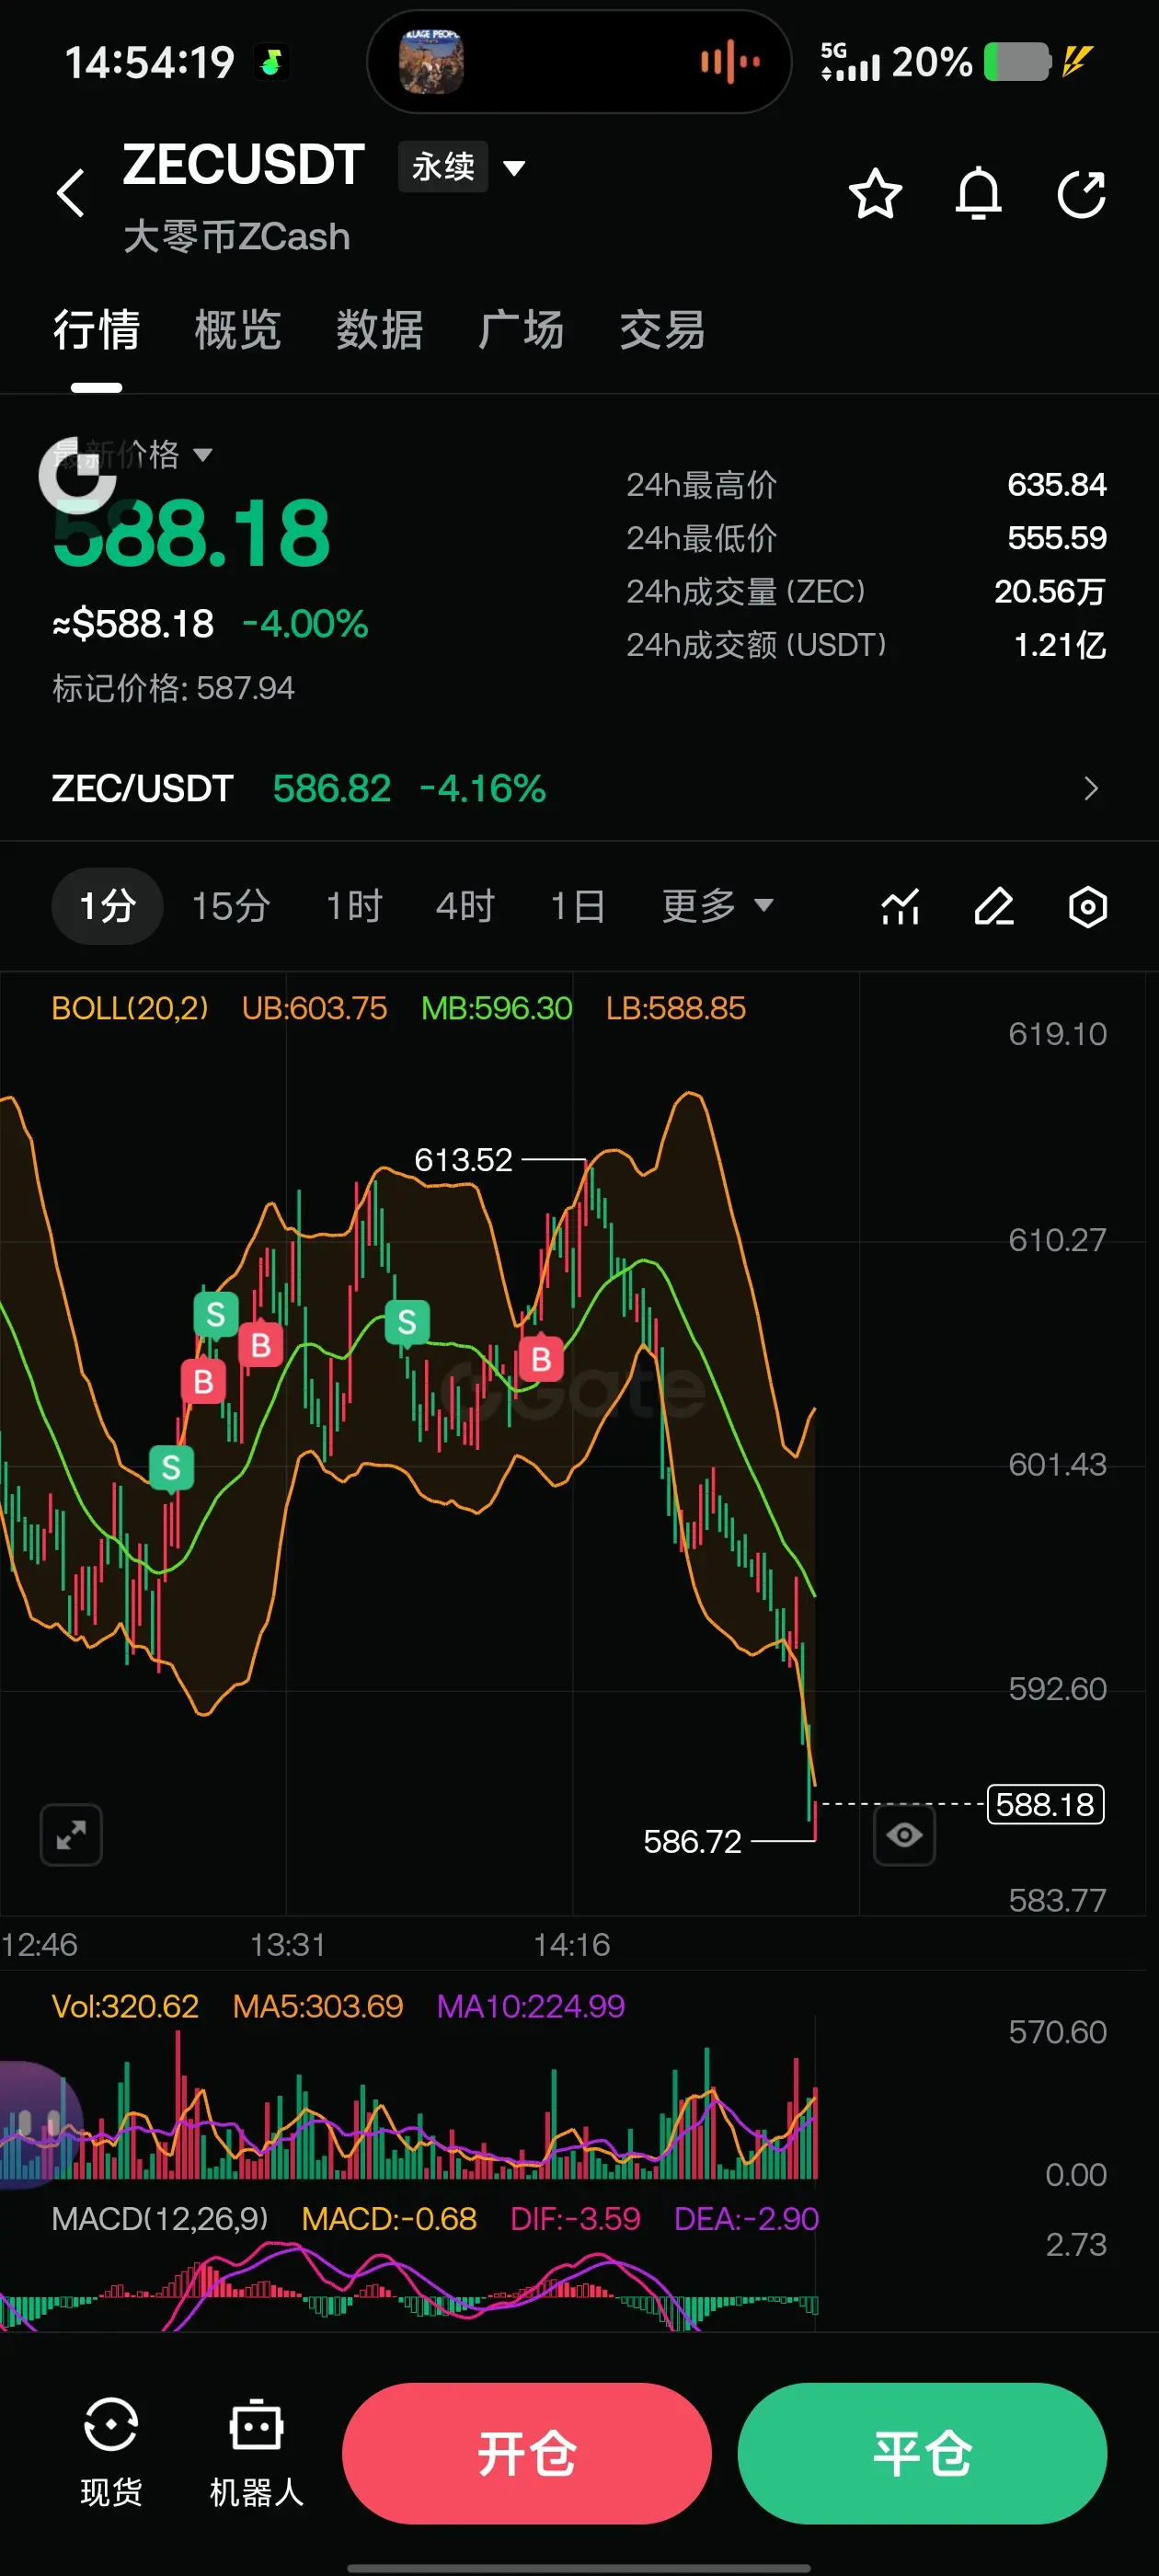Add ZECUSDT to favorites star
Screen dimensions: 1159x2576
(x=875, y=193)
